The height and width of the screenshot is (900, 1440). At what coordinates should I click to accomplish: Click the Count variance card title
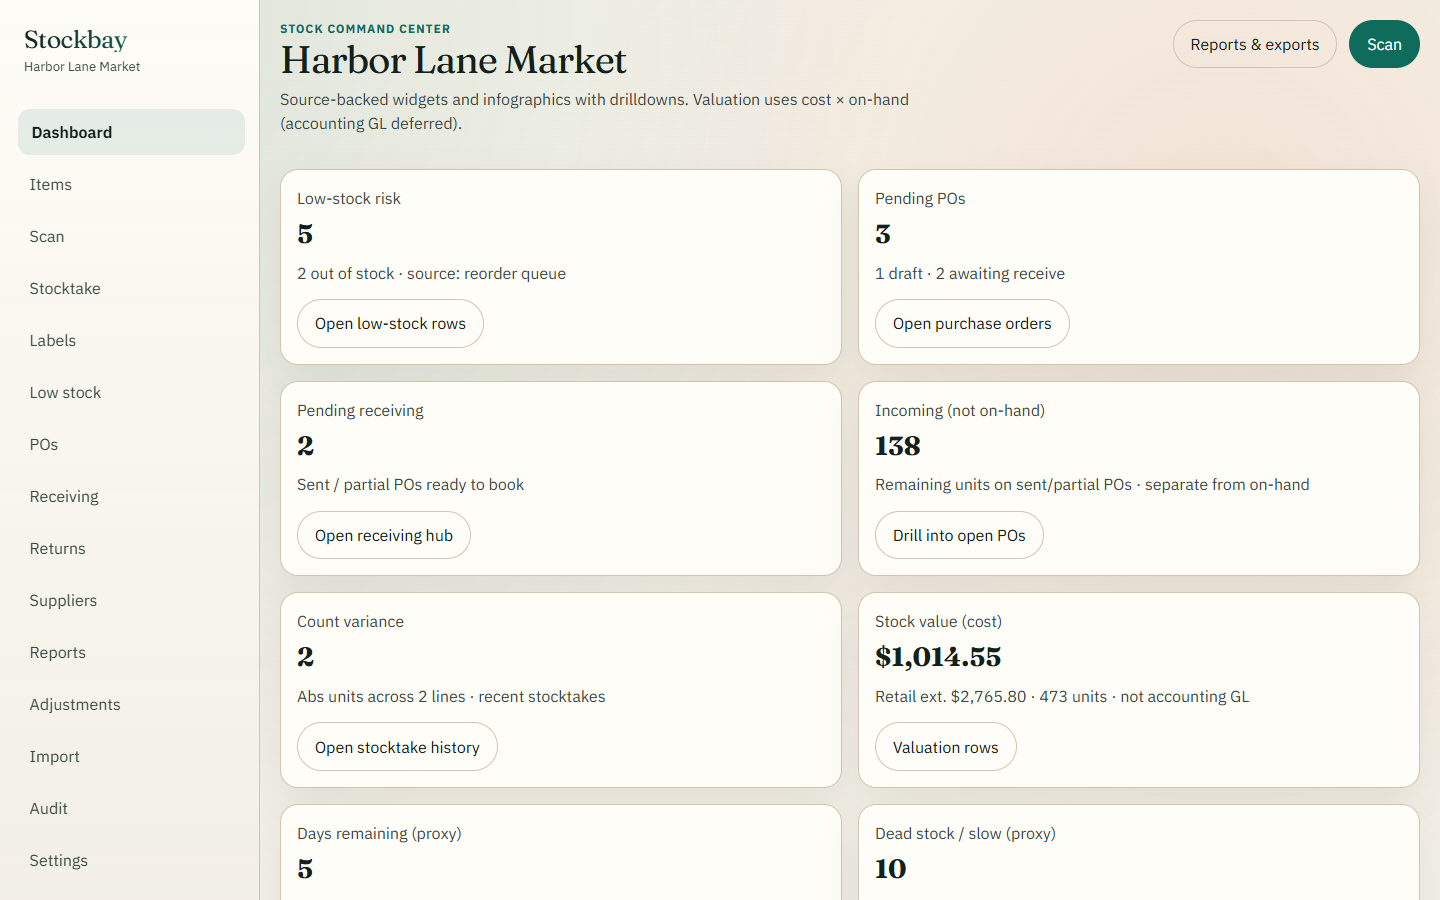[x=350, y=622]
